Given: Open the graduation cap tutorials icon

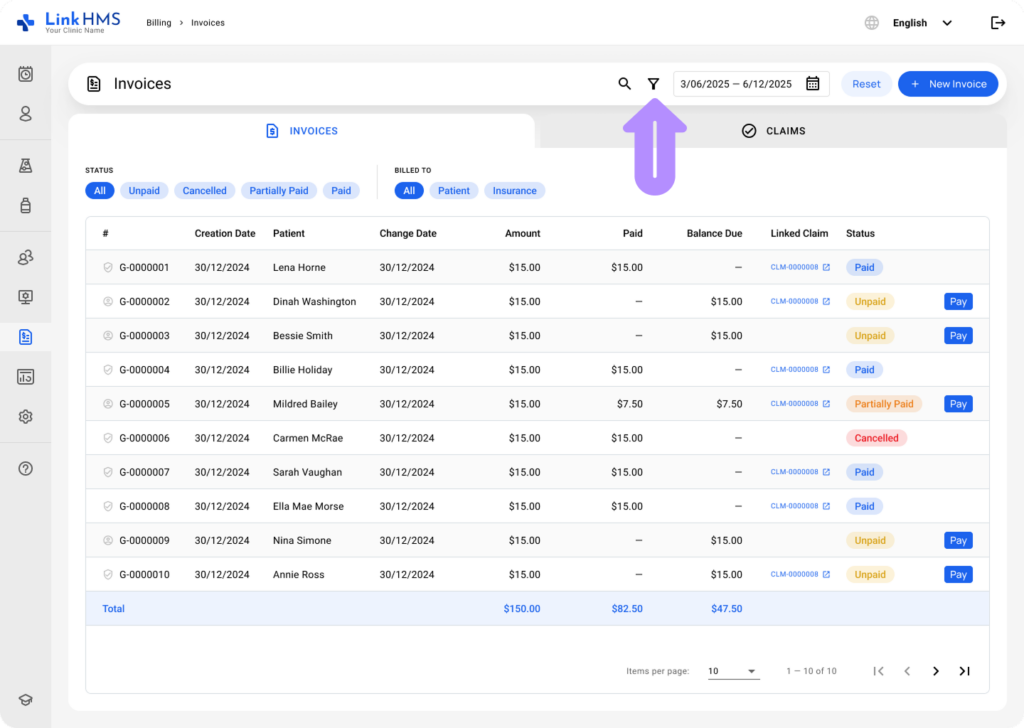Looking at the screenshot, I should click(25, 700).
